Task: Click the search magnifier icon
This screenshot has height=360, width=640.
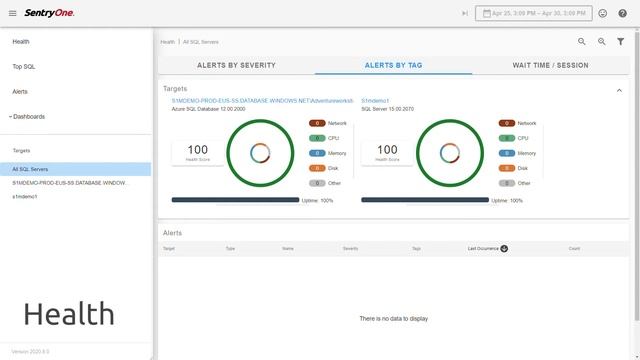Action: click(582, 41)
